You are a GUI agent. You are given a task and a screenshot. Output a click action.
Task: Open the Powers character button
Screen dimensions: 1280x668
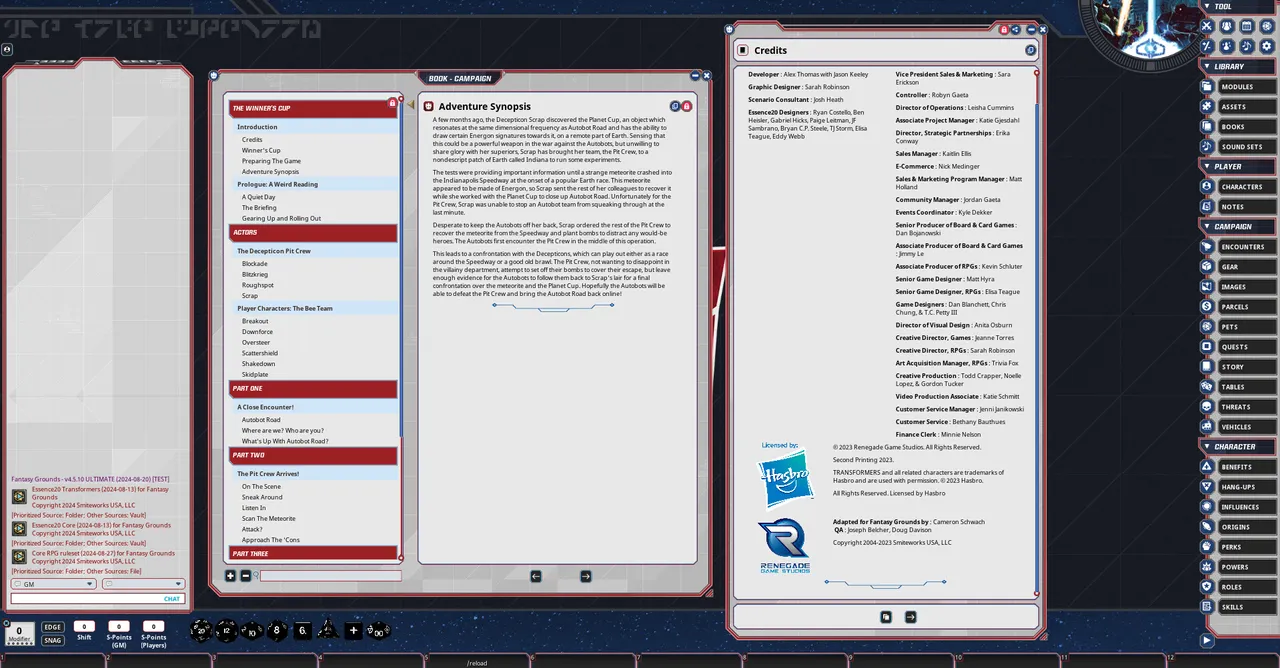point(1237,567)
